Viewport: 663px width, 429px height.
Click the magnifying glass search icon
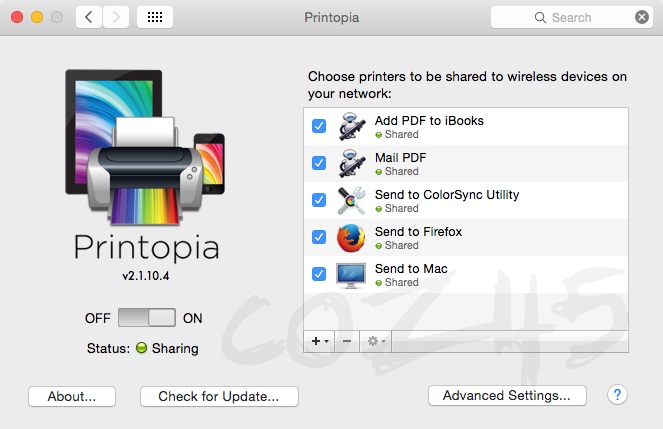540,17
